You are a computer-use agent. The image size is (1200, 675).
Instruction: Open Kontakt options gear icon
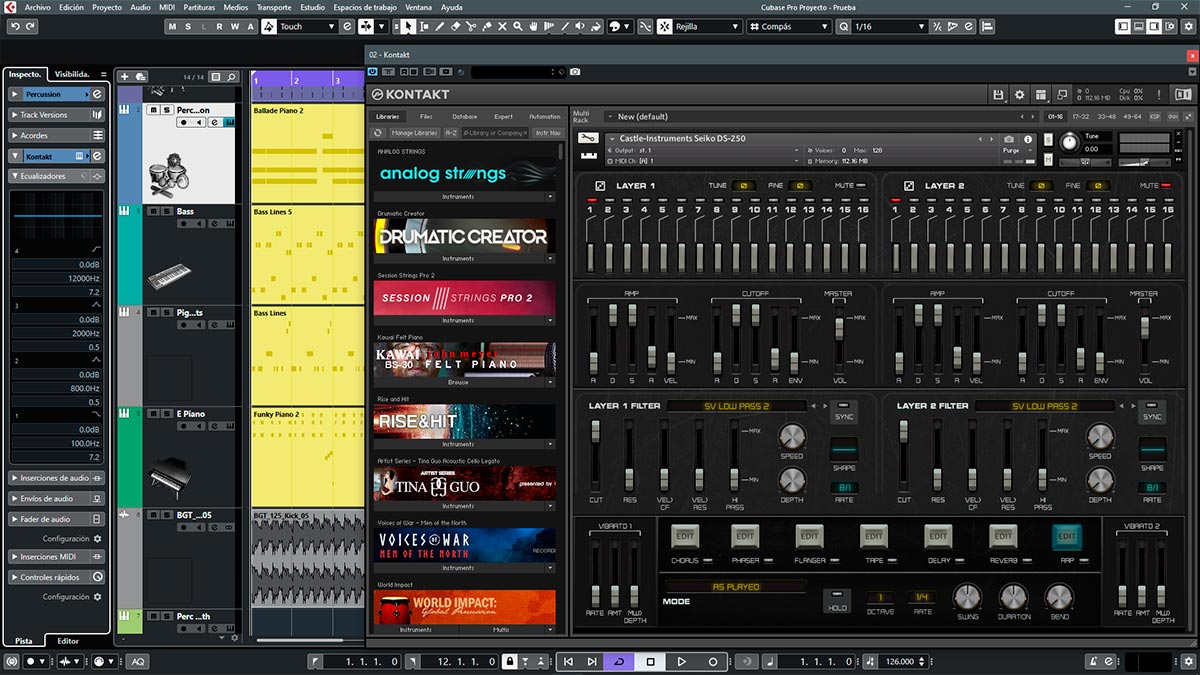[x=1020, y=94]
